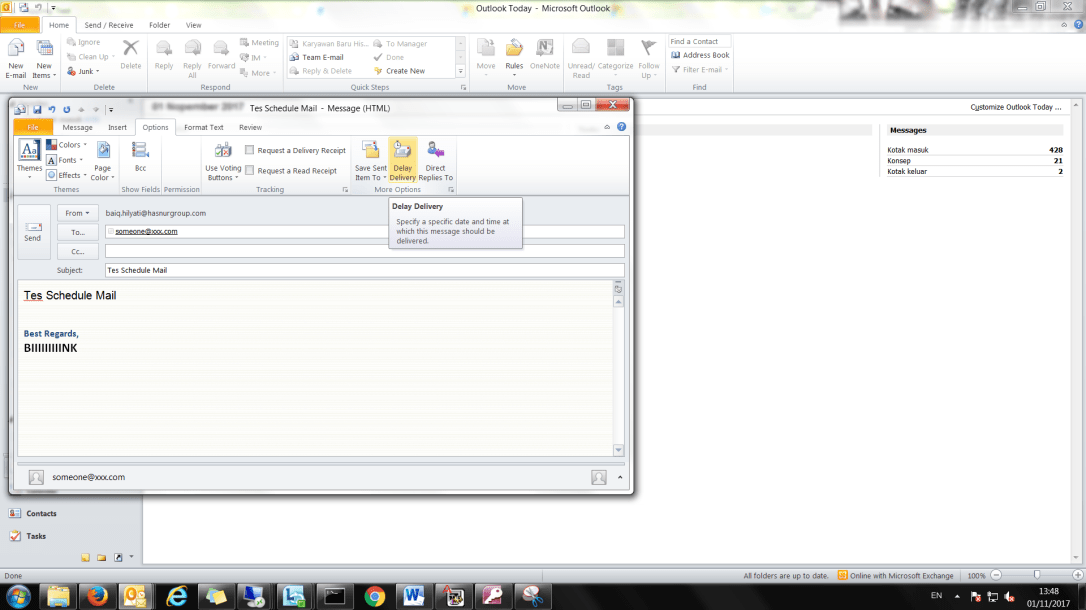Click Customize Outlook Today link
The width and height of the screenshot is (1086, 610).
(x=1015, y=107)
